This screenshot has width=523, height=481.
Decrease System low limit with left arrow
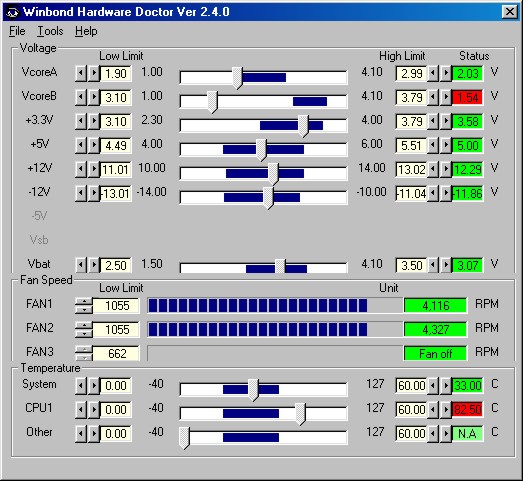pos(81,385)
